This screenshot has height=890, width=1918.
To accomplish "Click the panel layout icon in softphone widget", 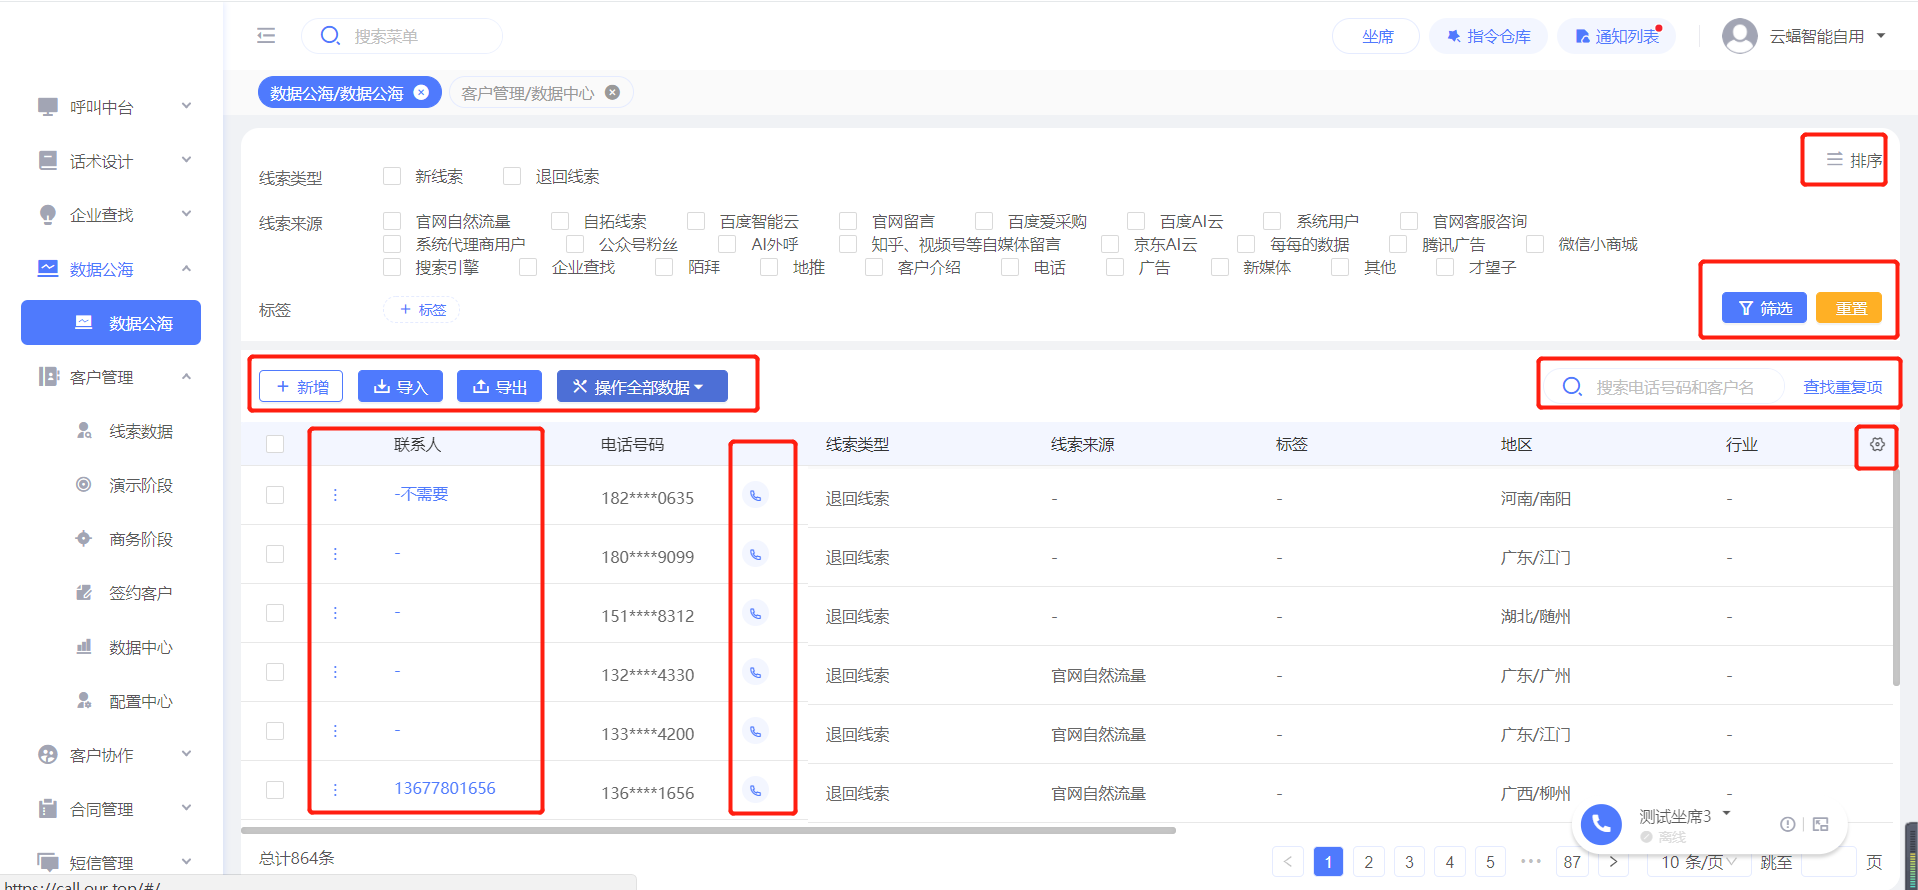I will [1820, 824].
